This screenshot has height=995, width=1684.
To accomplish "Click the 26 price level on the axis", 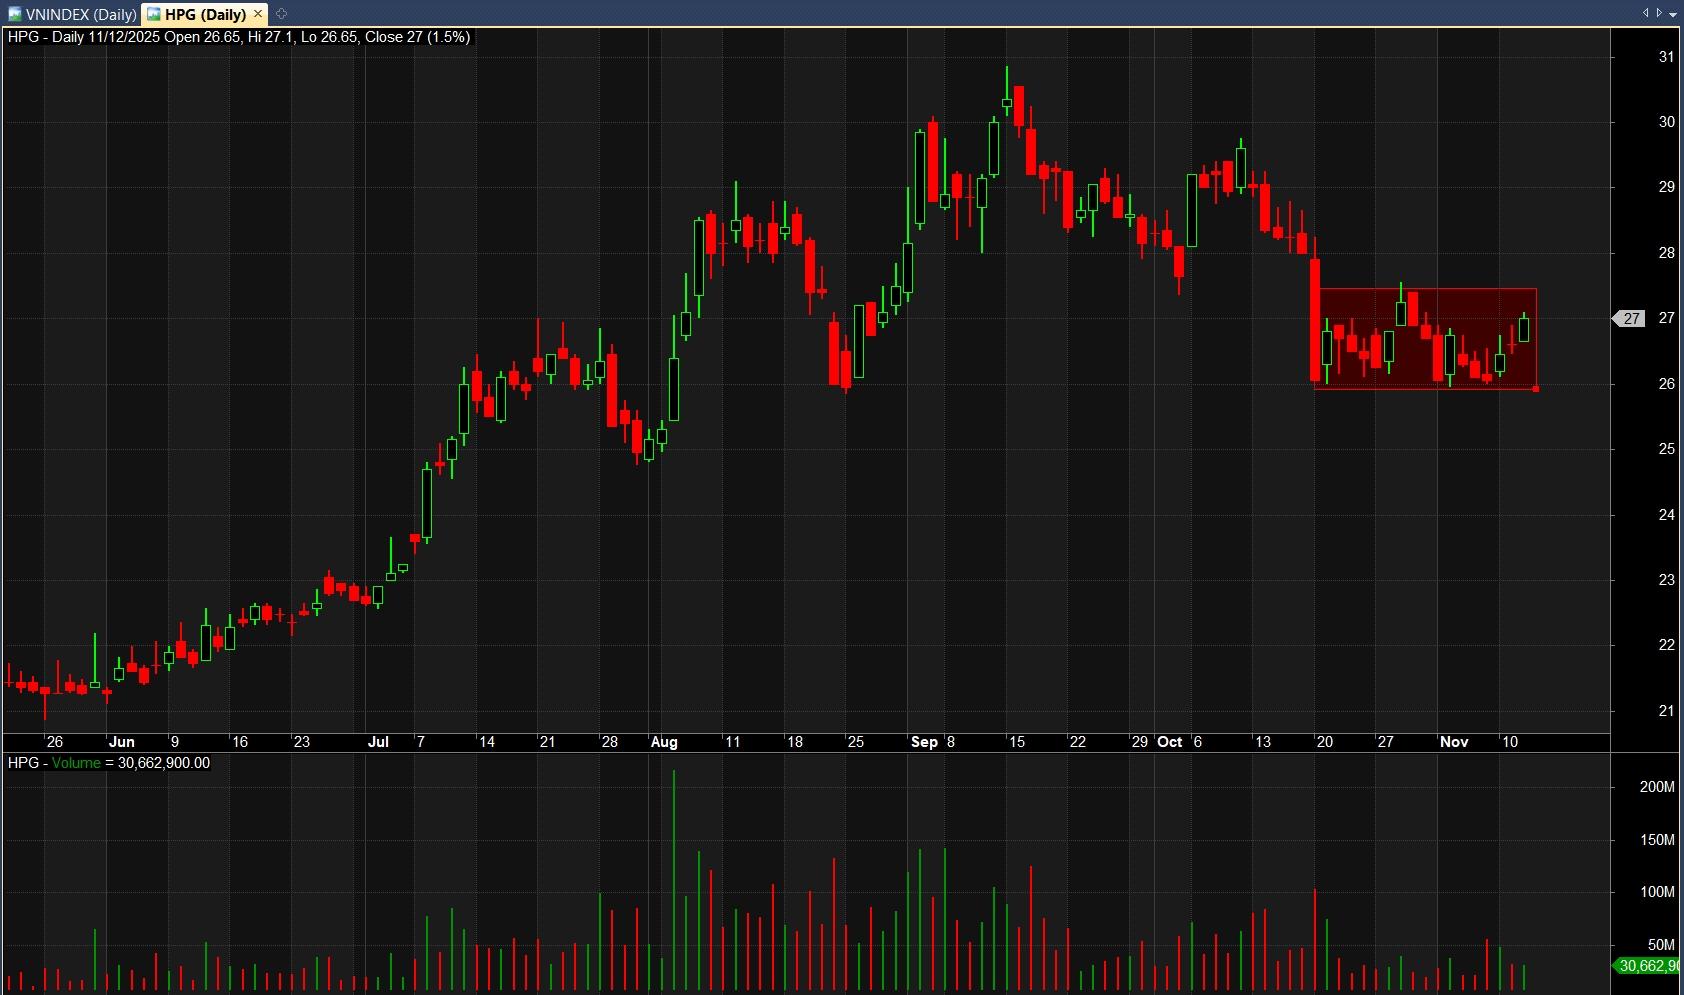I will coord(1666,384).
